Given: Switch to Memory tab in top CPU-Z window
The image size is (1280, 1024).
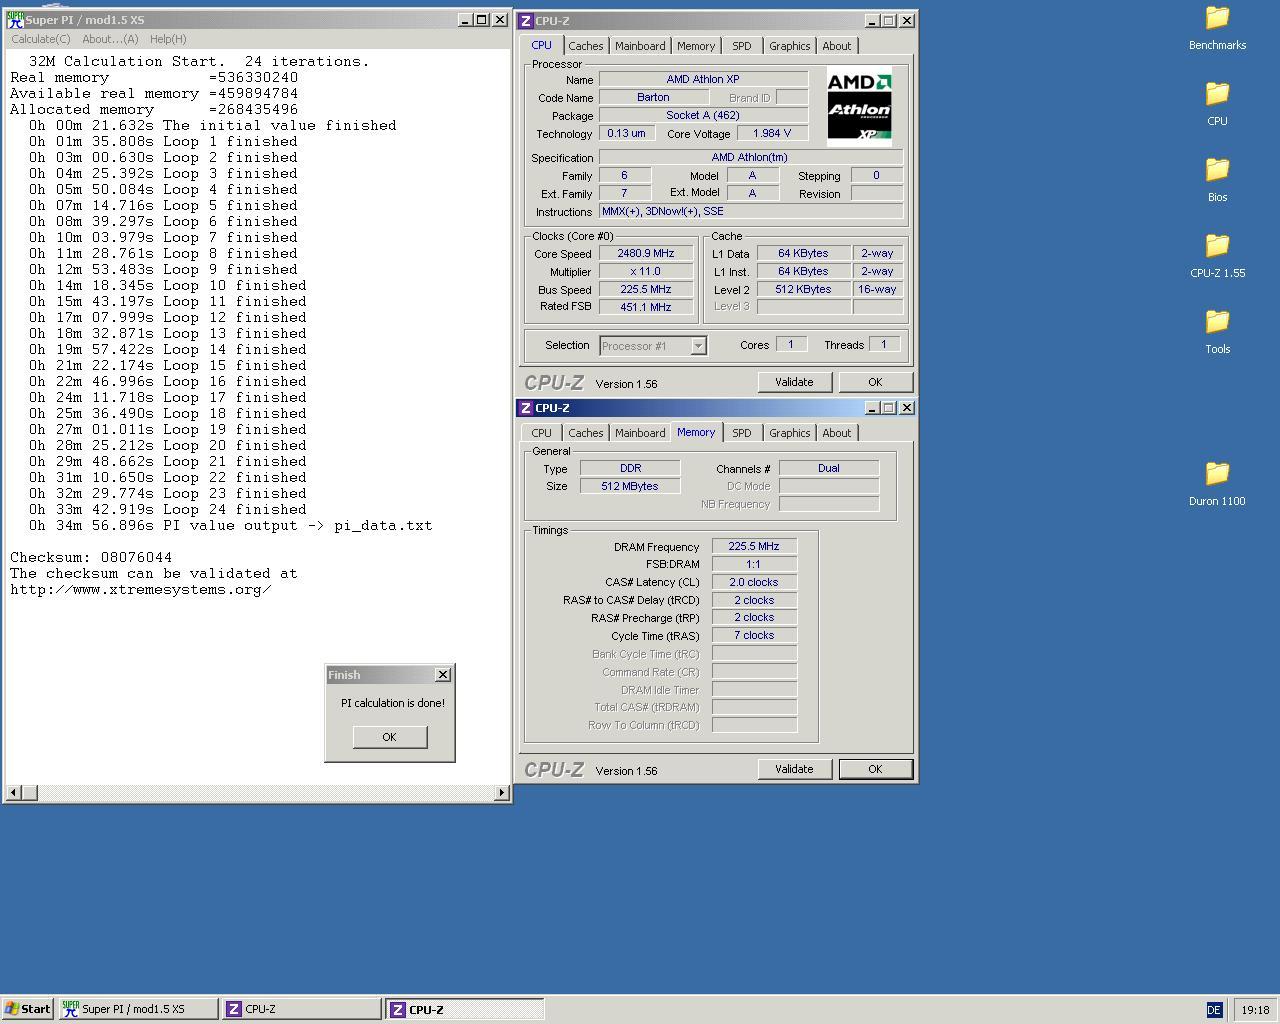Looking at the screenshot, I should [x=696, y=46].
